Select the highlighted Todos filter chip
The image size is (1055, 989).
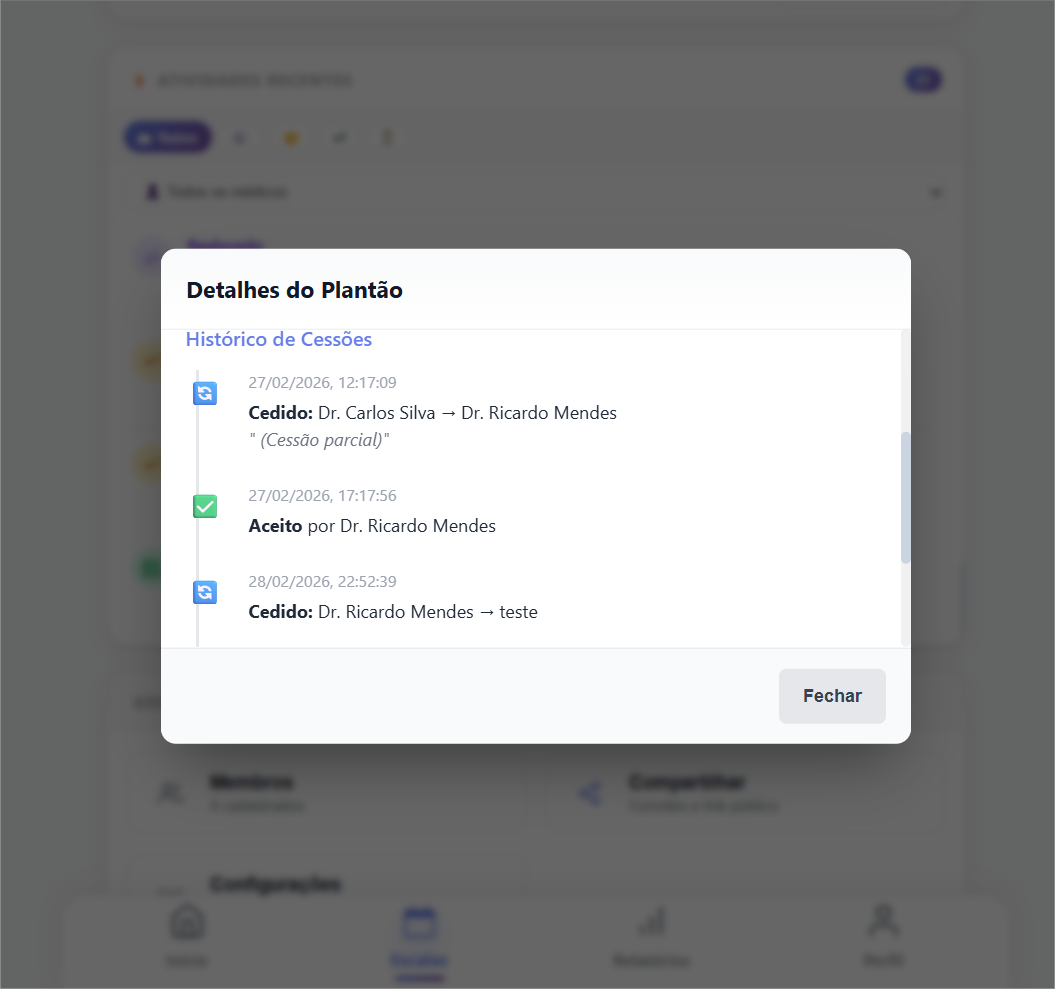point(168,138)
